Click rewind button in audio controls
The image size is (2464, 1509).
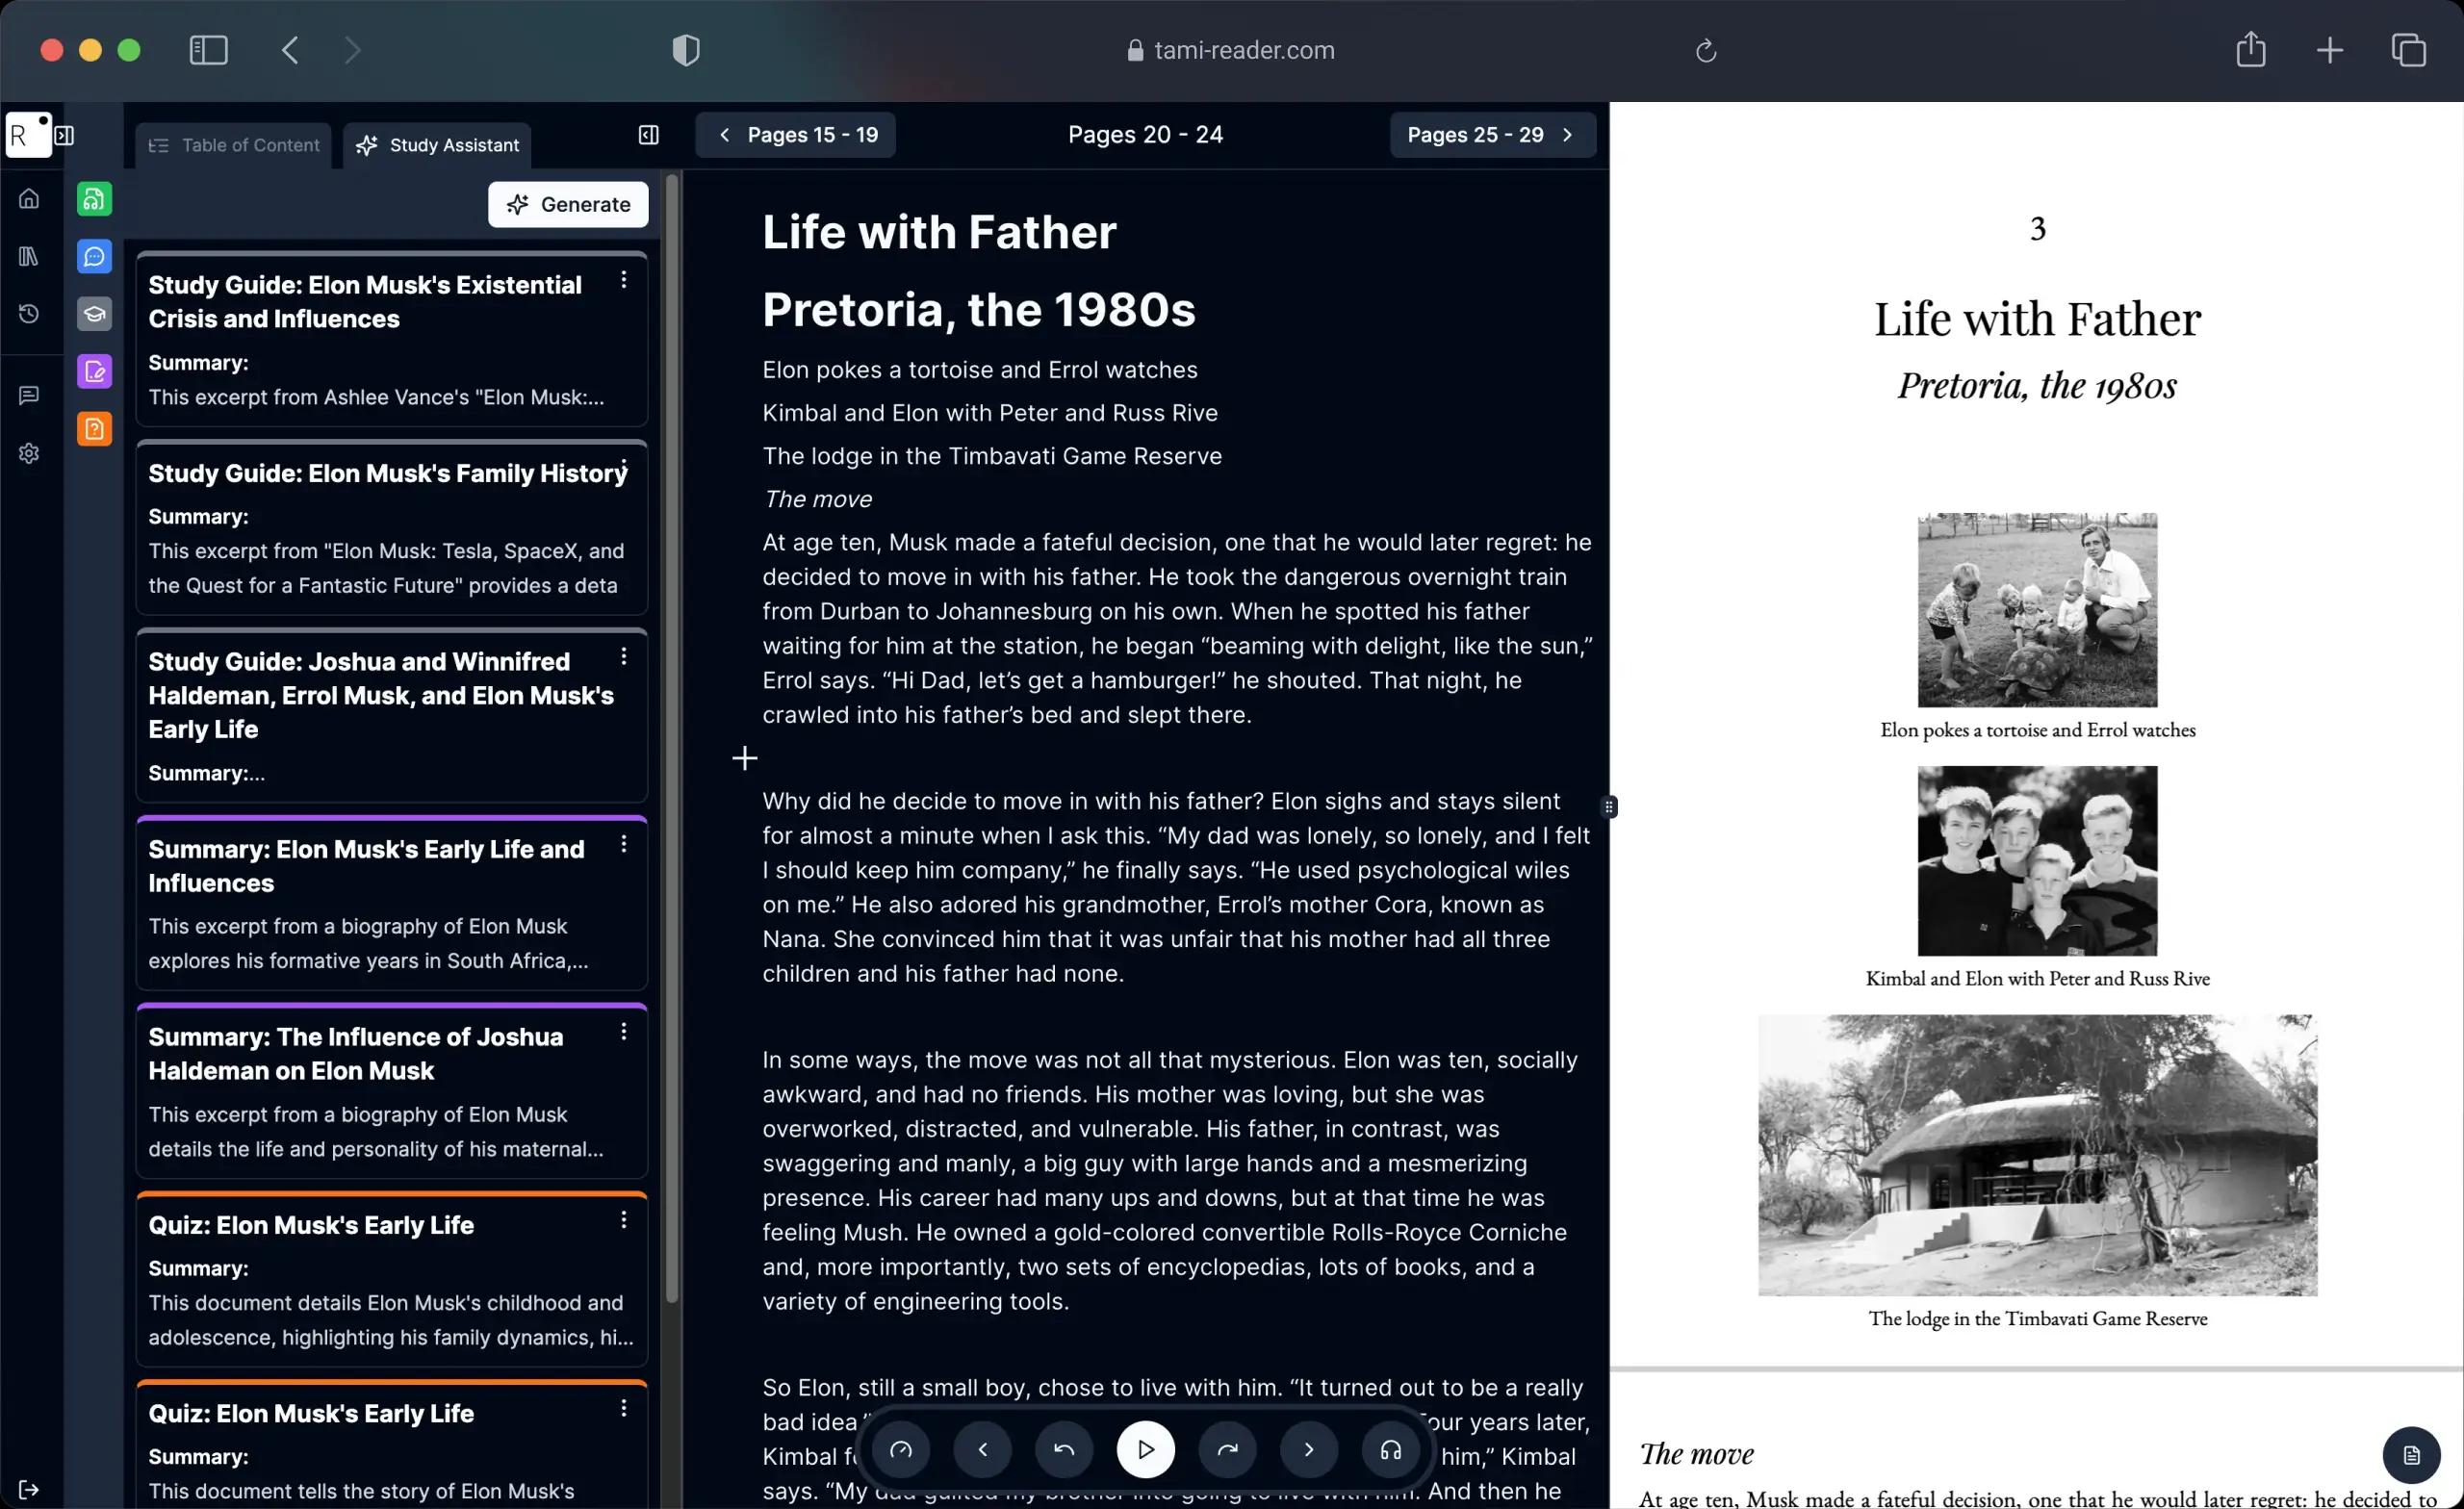pos(1065,1449)
